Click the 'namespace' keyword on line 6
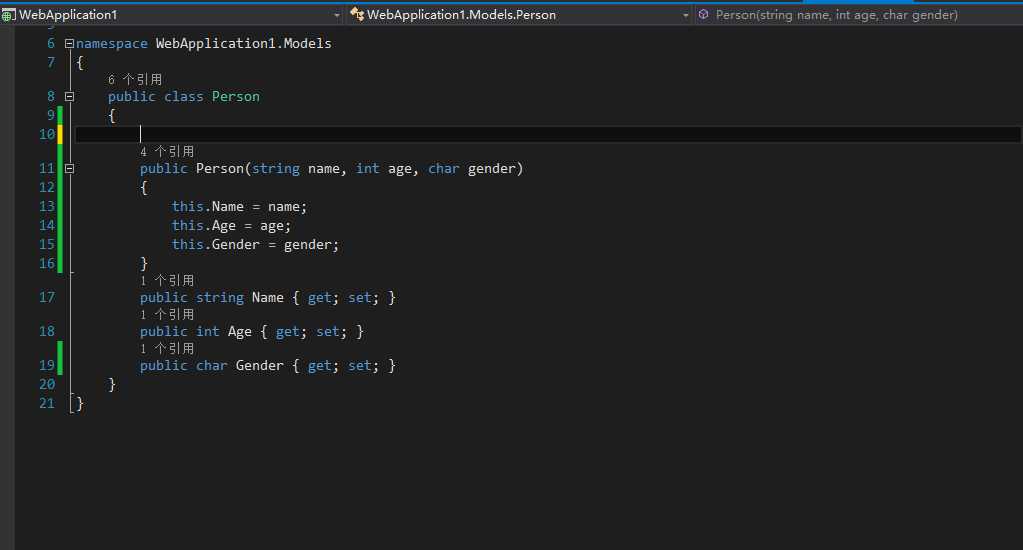 click(x=112, y=44)
